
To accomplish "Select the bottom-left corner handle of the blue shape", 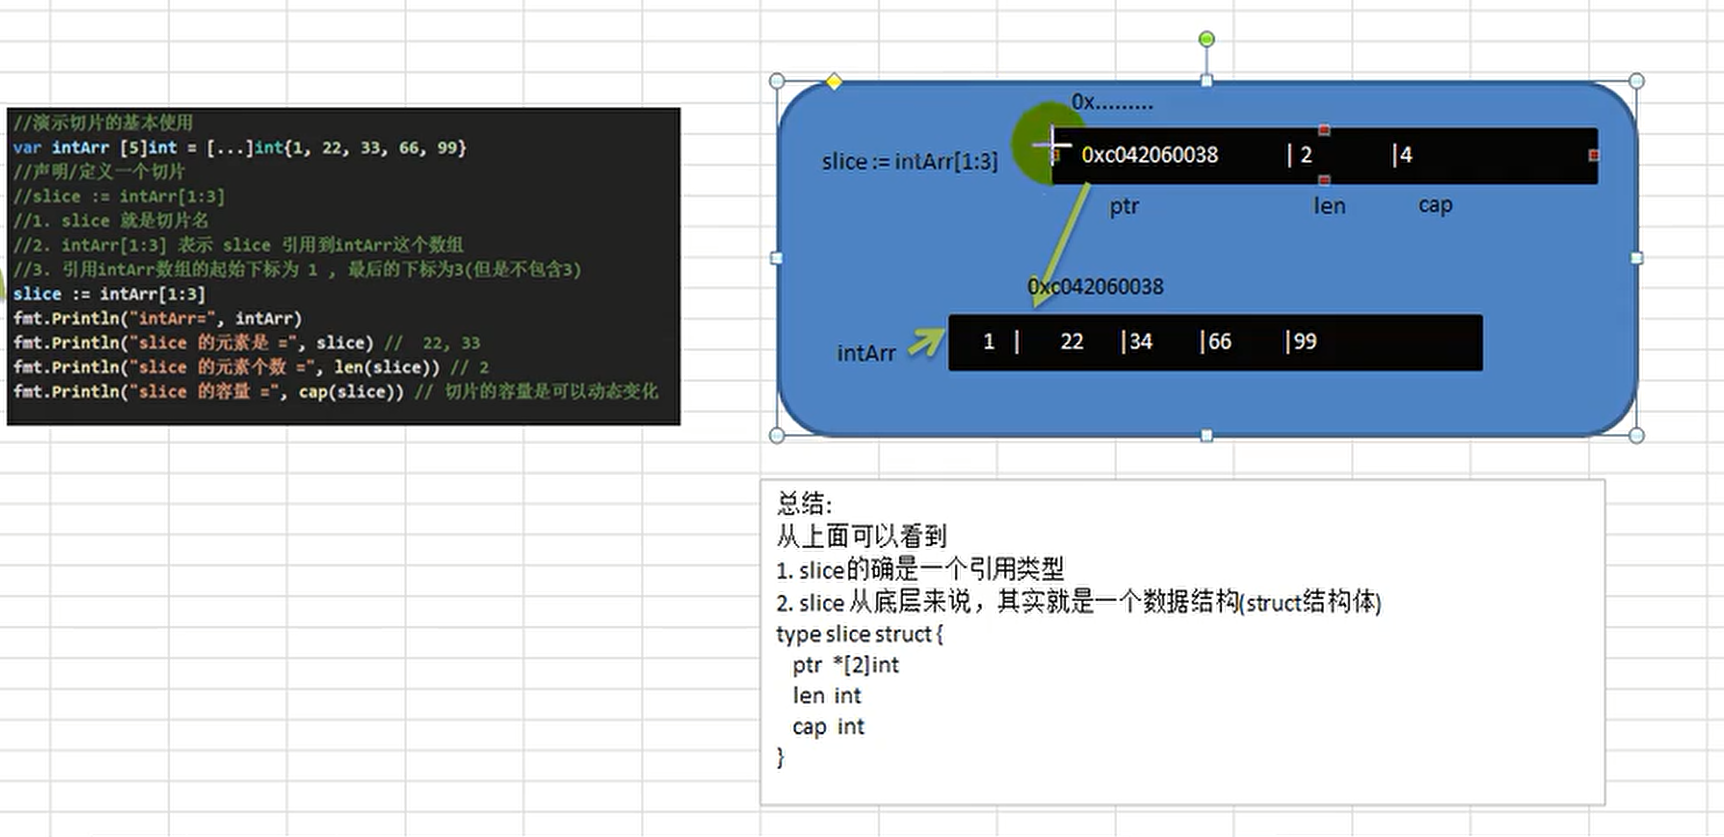I will pos(777,435).
